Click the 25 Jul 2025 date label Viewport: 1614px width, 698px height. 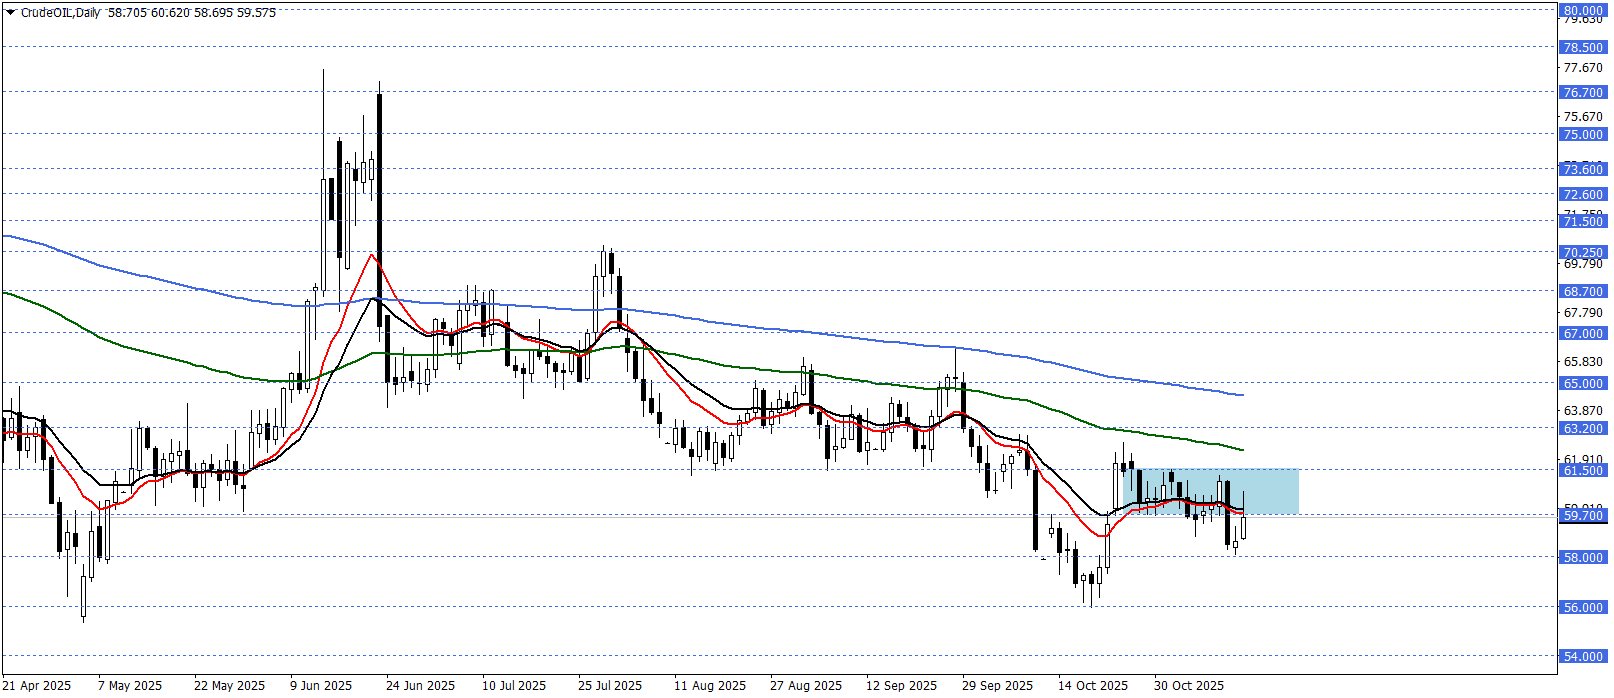coord(610,686)
